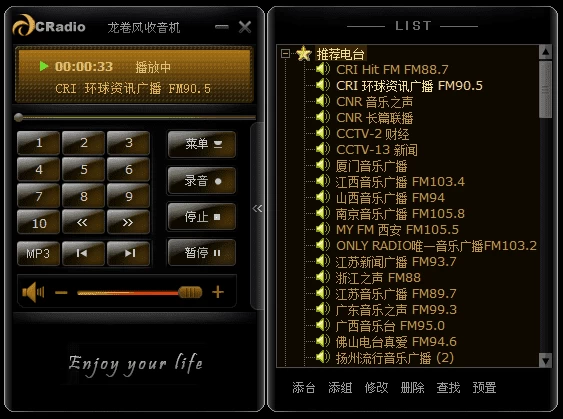
Task: Skip to previous station track icon
Action: pos(83,253)
